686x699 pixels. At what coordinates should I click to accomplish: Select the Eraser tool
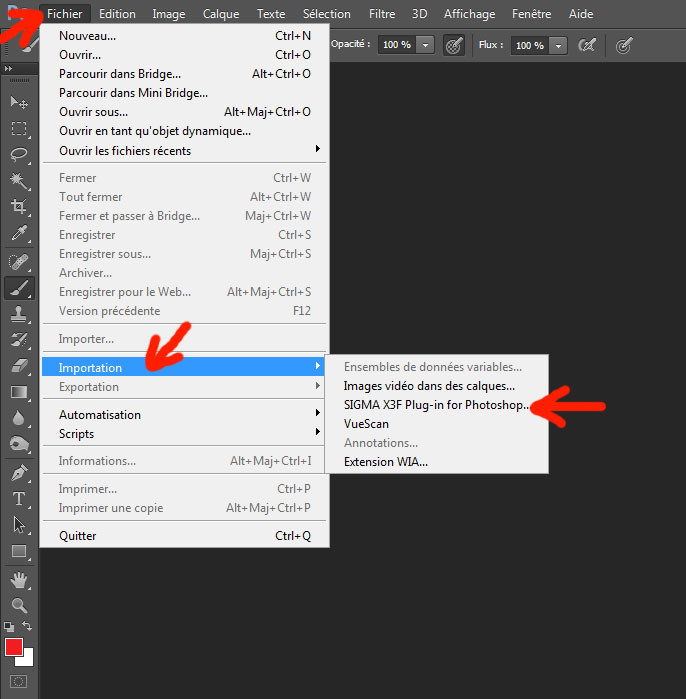point(19,366)
